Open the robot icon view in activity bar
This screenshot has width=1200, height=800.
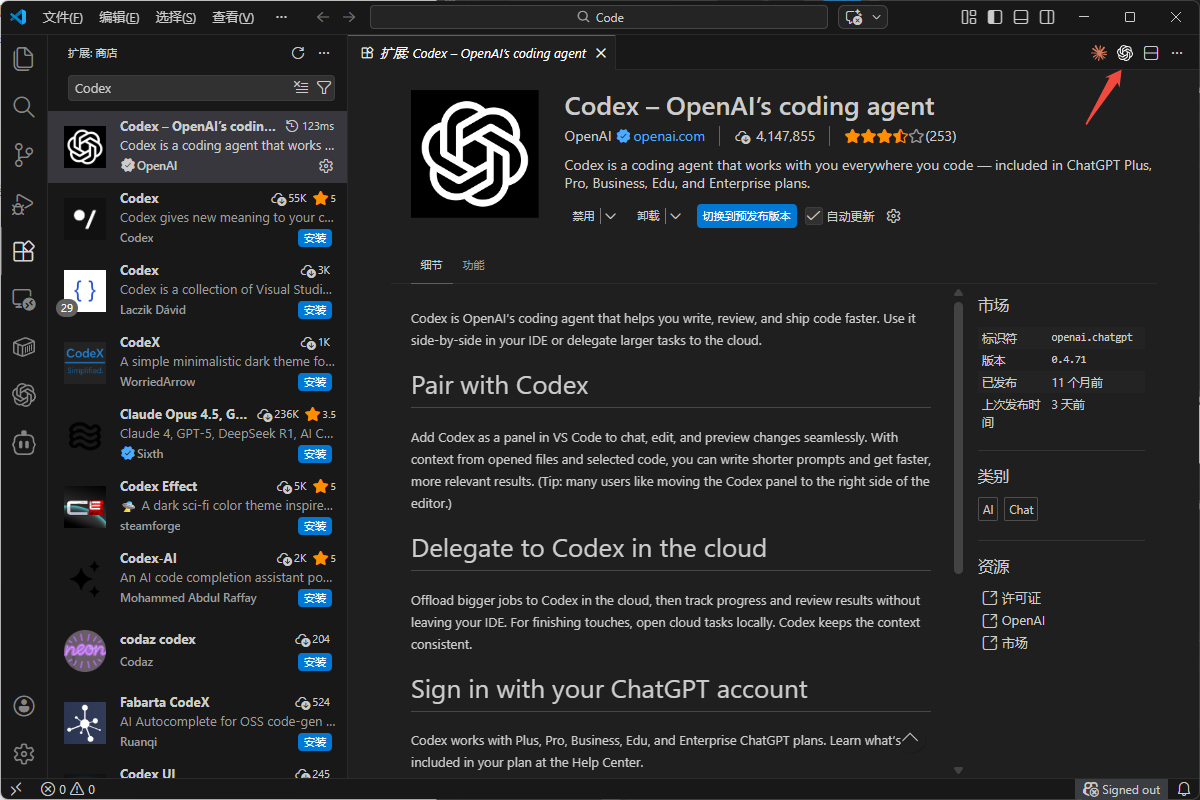pos(24,442)
